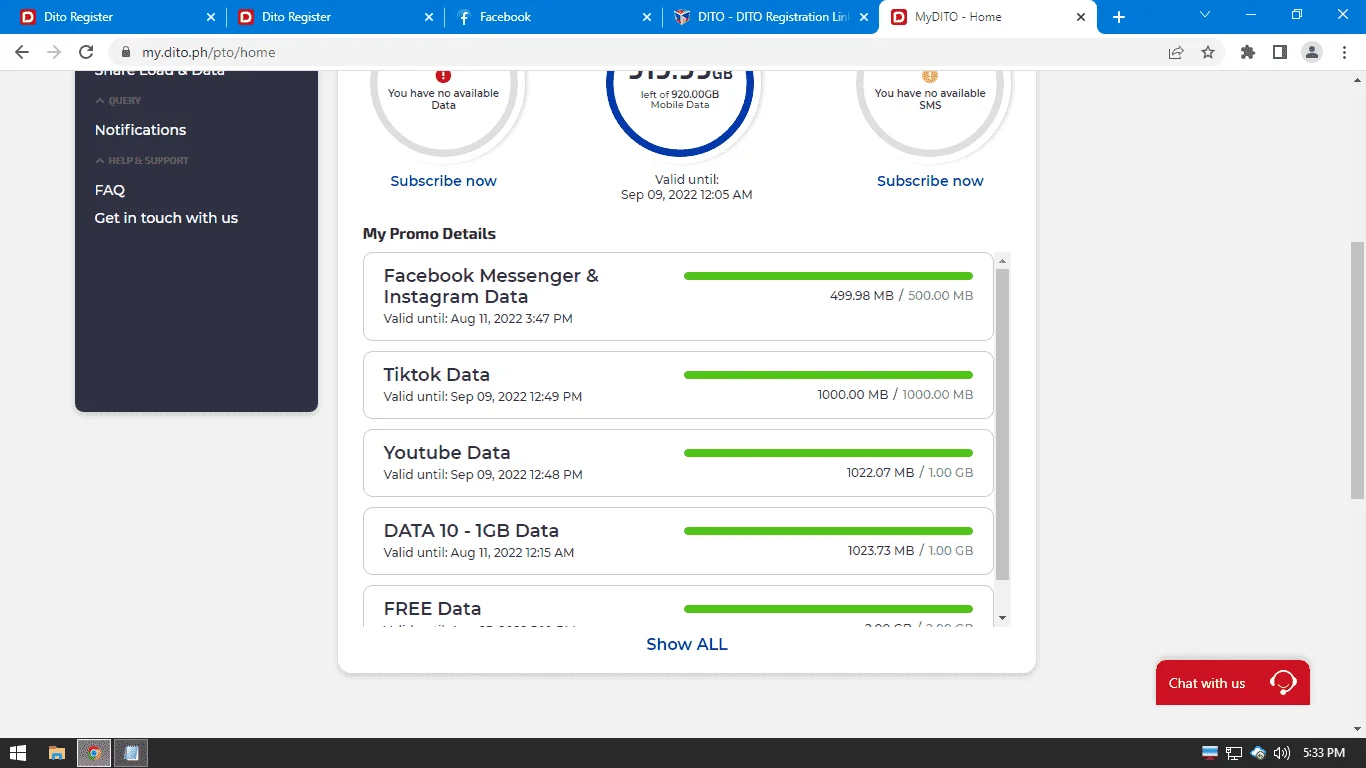The image size is (1366, 768).
Task: Open Get in touch with us
Action: 166,218
